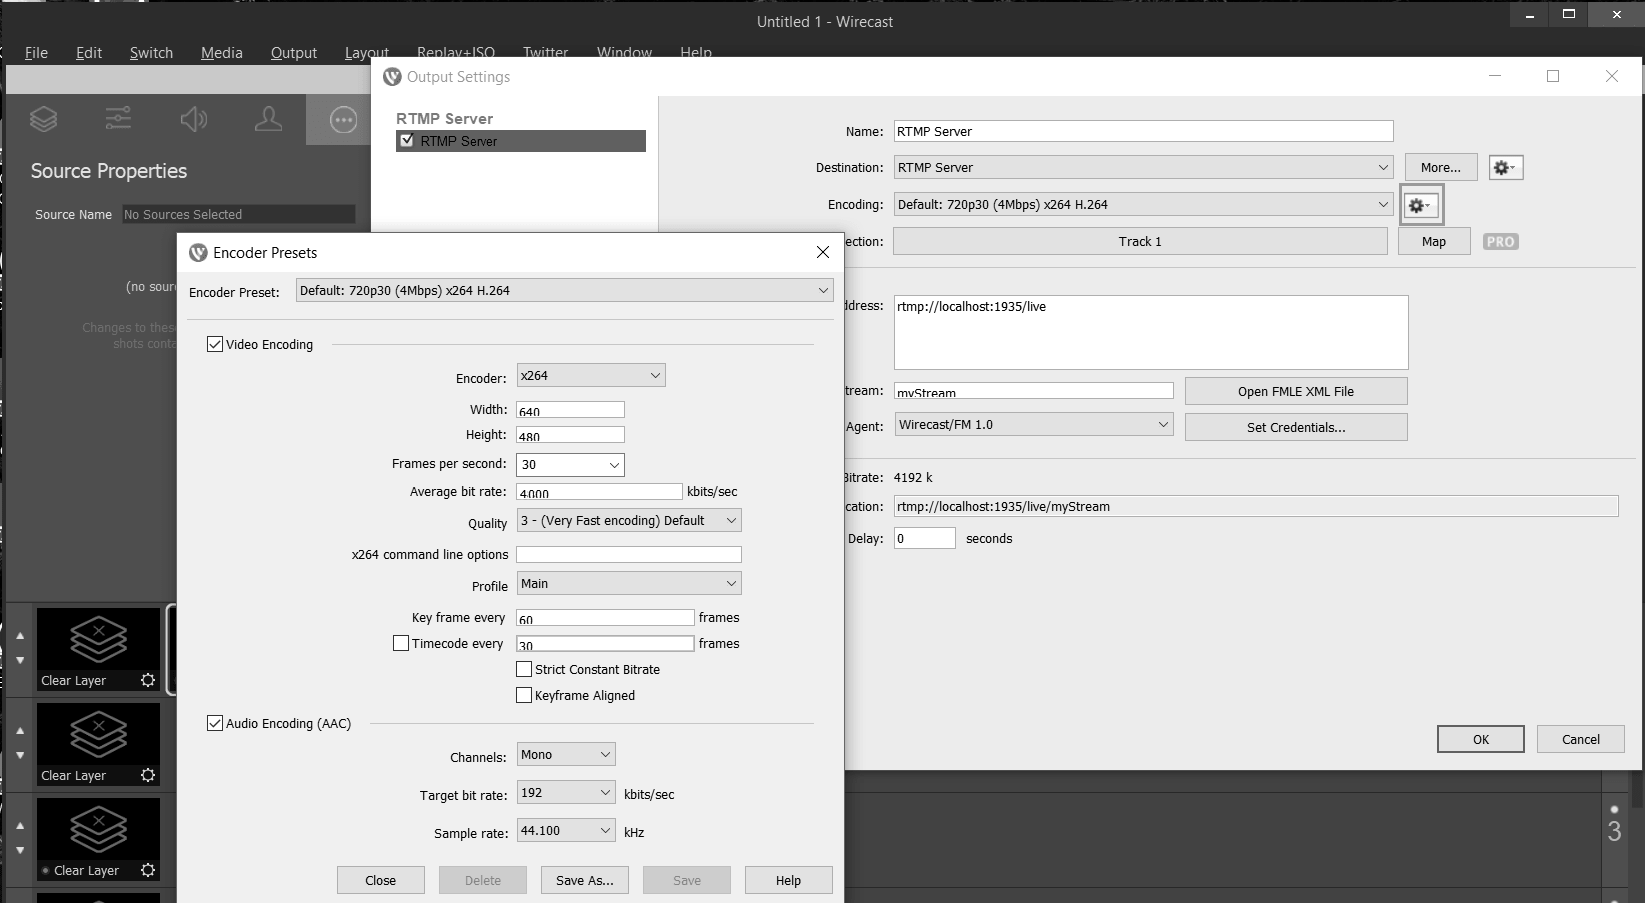Expand the audio Channels dropdown

pos(565,754)
